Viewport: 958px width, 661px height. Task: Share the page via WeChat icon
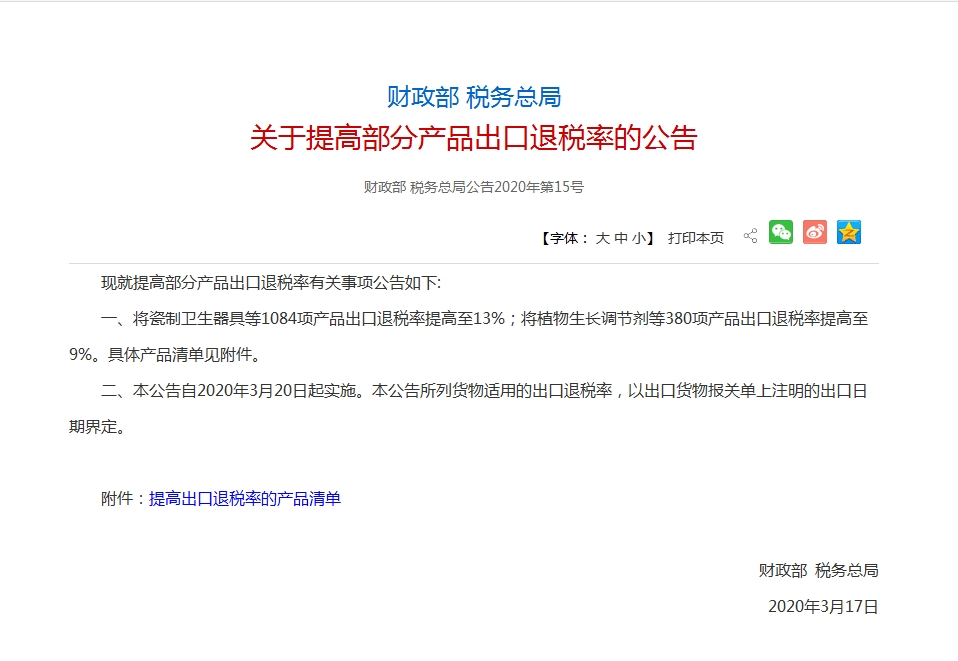(x=780, y=232)
